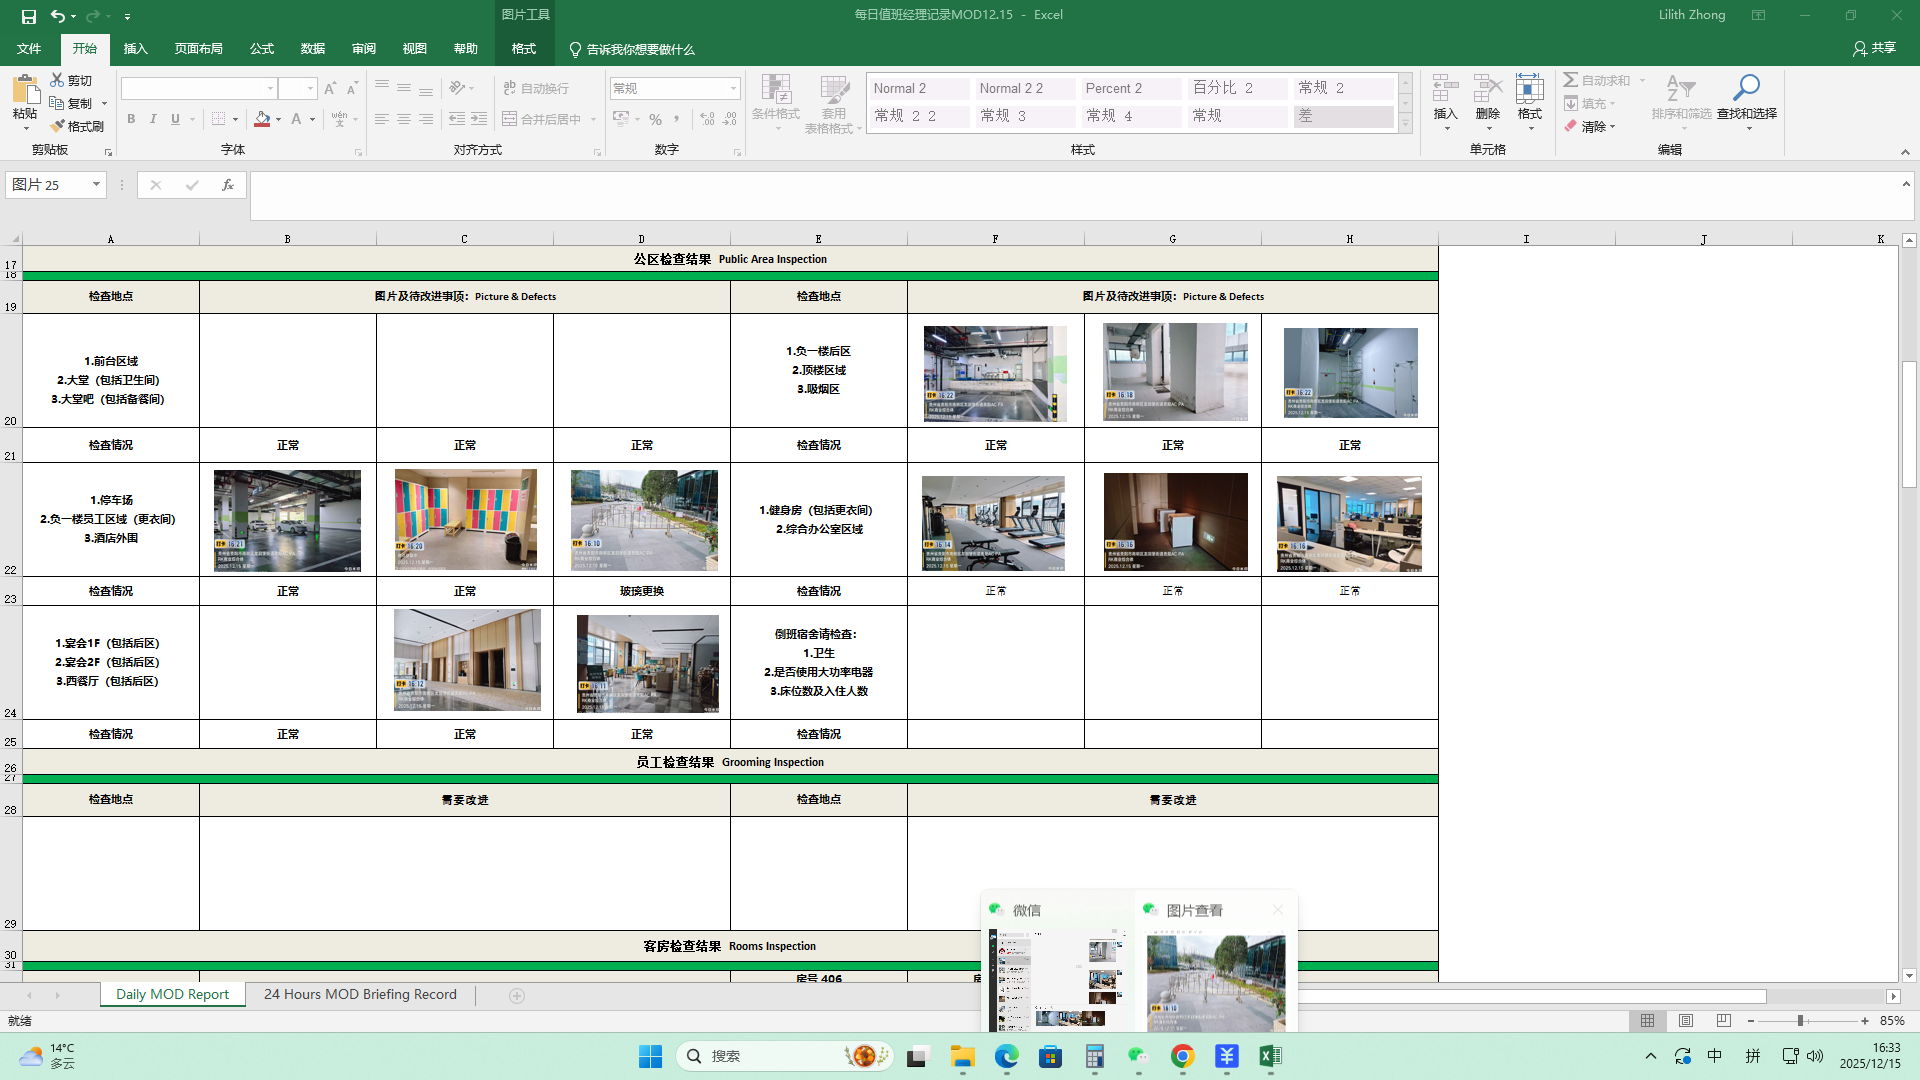The width and height of the screenshot is (1920, 1080).
Task: Click the Tell me what to do box
Action: (x=640, y=49)
